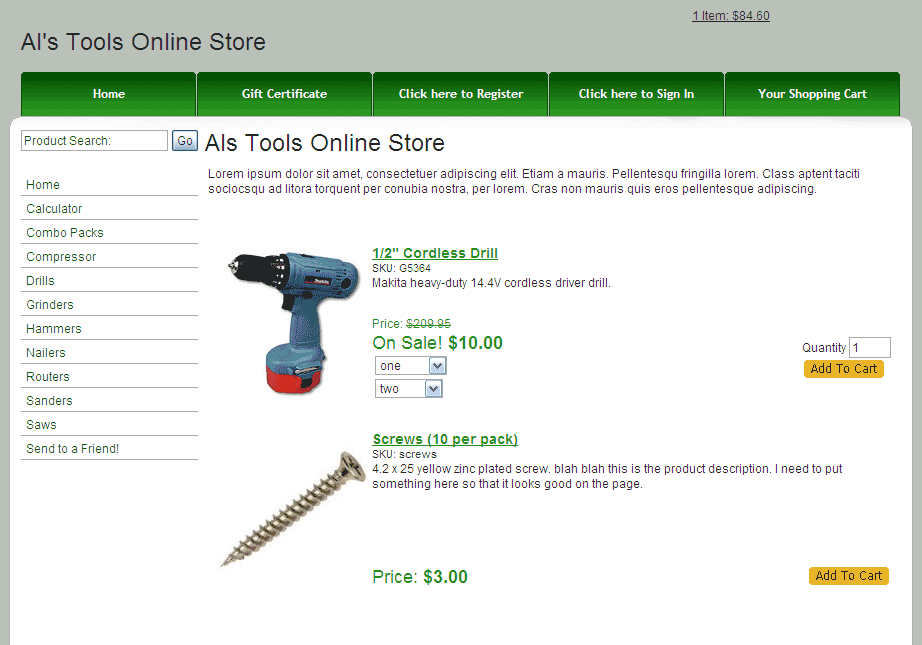The width and height of the screenshot is (922, 645).
Task: View the 1 Item: $84.60 cart summary
Action: 731,16
